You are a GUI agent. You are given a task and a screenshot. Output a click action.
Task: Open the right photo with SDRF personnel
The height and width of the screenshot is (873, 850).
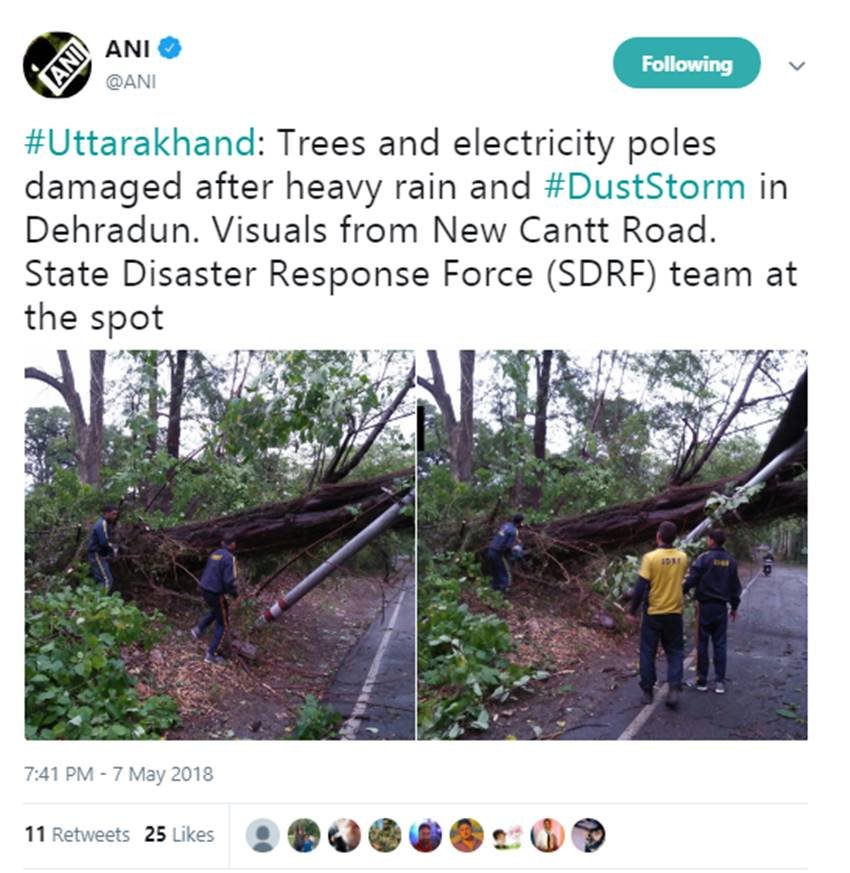(x=612, y=545)
